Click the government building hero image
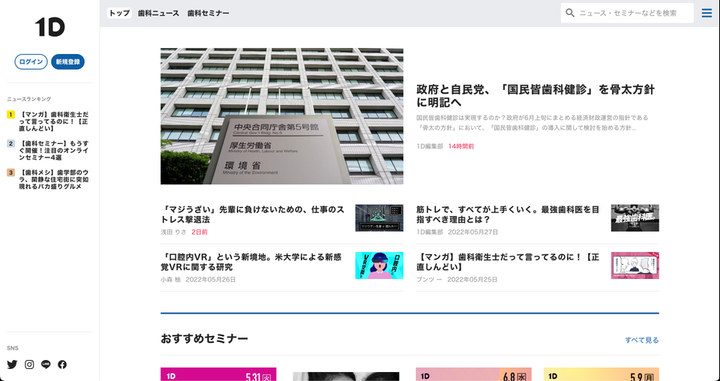The image size is (720, 381). pos(282,116)
